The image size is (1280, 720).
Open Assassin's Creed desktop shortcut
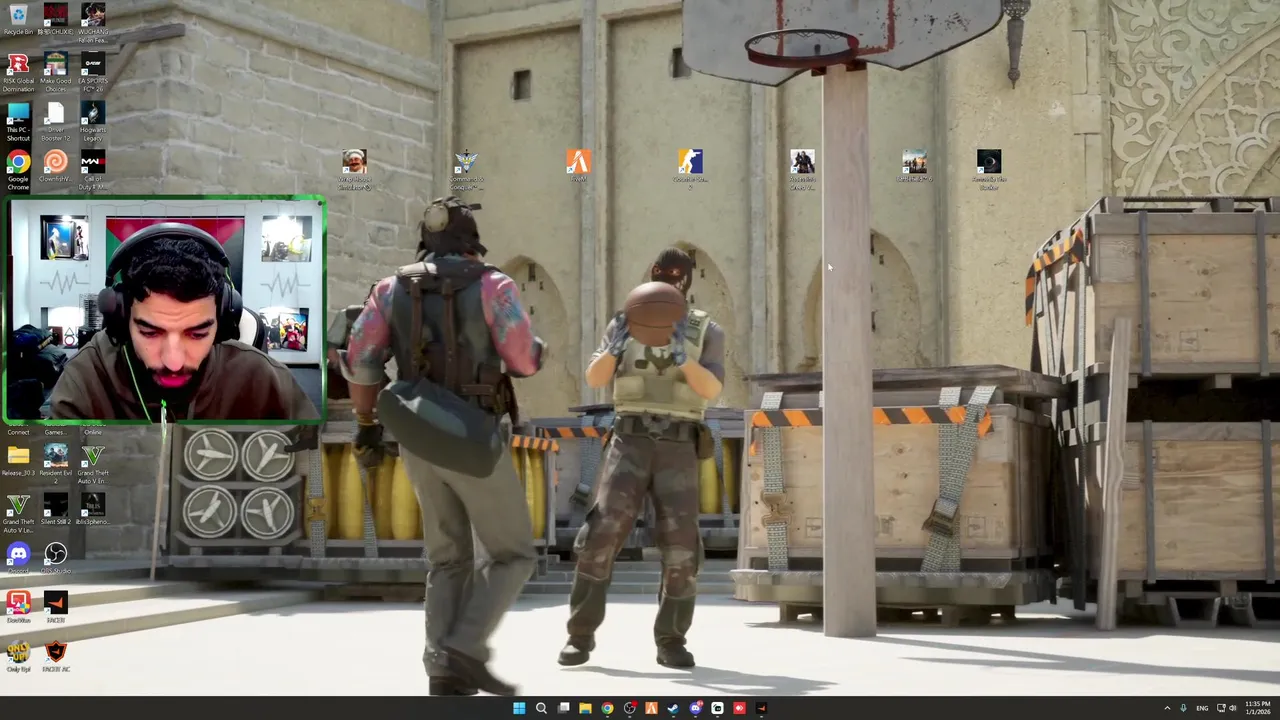(802, 169)
